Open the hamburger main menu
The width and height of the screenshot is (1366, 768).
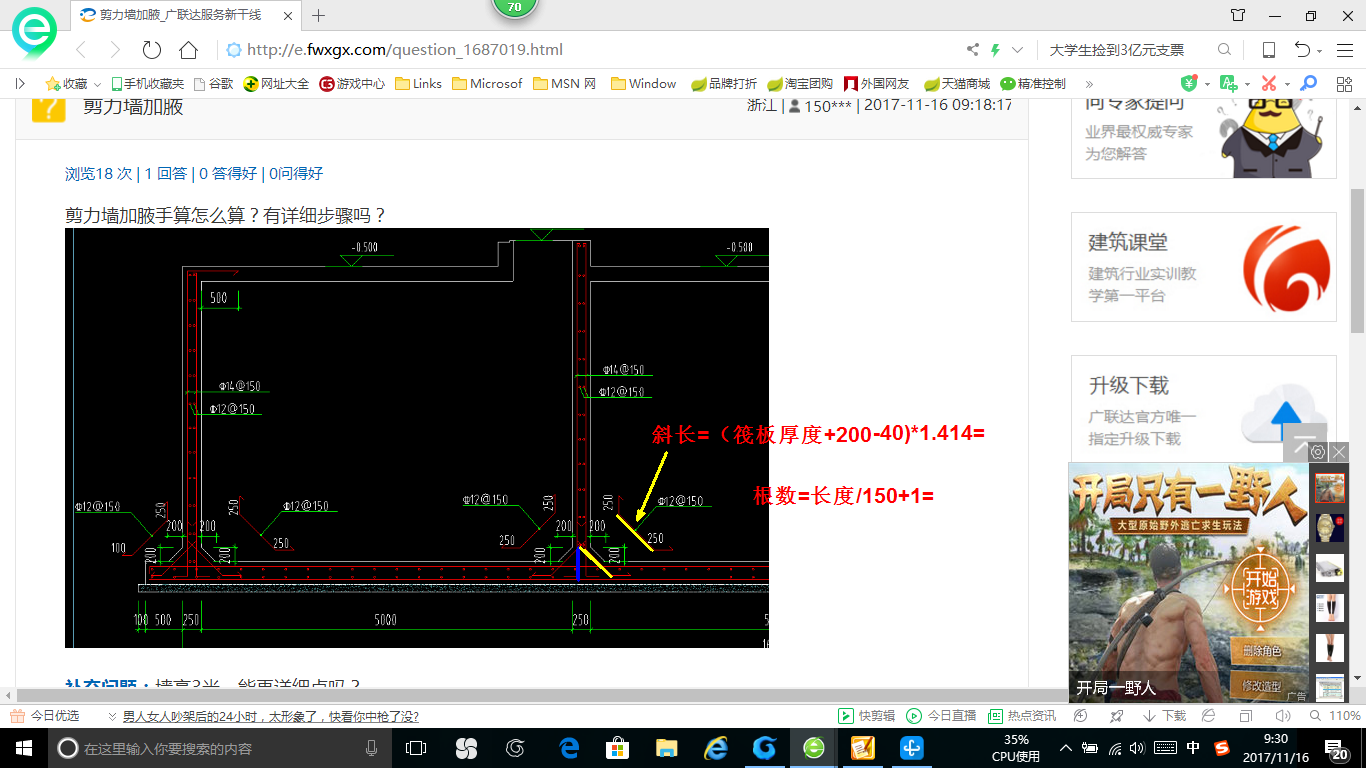coord(1345,50)
